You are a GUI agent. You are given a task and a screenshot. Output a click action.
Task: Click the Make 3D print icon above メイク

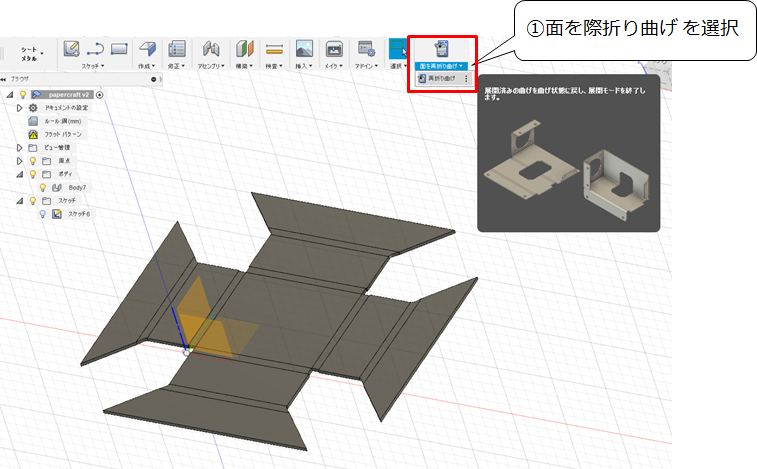334,49
